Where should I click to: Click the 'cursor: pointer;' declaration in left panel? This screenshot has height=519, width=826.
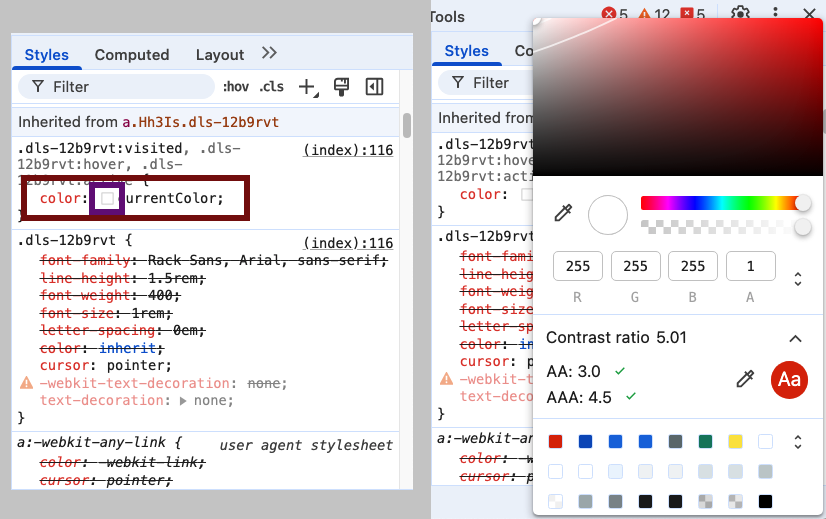coord(105,365)
